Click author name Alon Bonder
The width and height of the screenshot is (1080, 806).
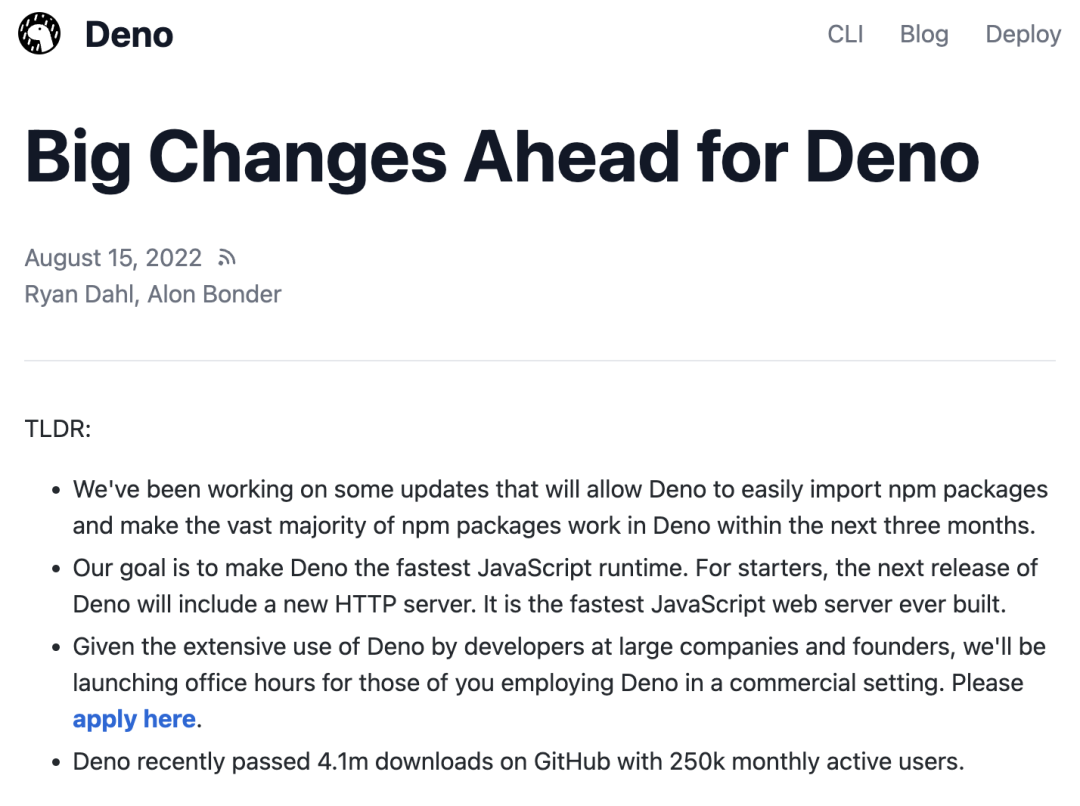(214, 294)
